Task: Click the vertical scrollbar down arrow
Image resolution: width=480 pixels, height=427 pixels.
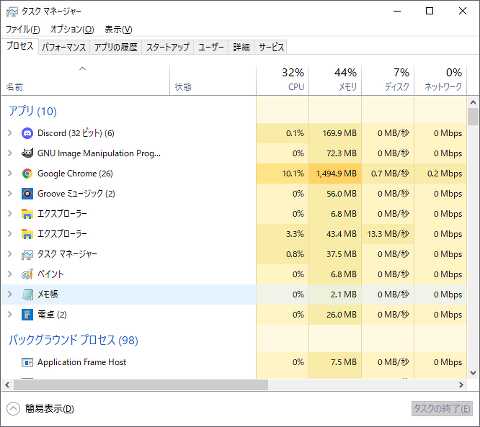Action: pyautogui.click(x=473, y=372)
